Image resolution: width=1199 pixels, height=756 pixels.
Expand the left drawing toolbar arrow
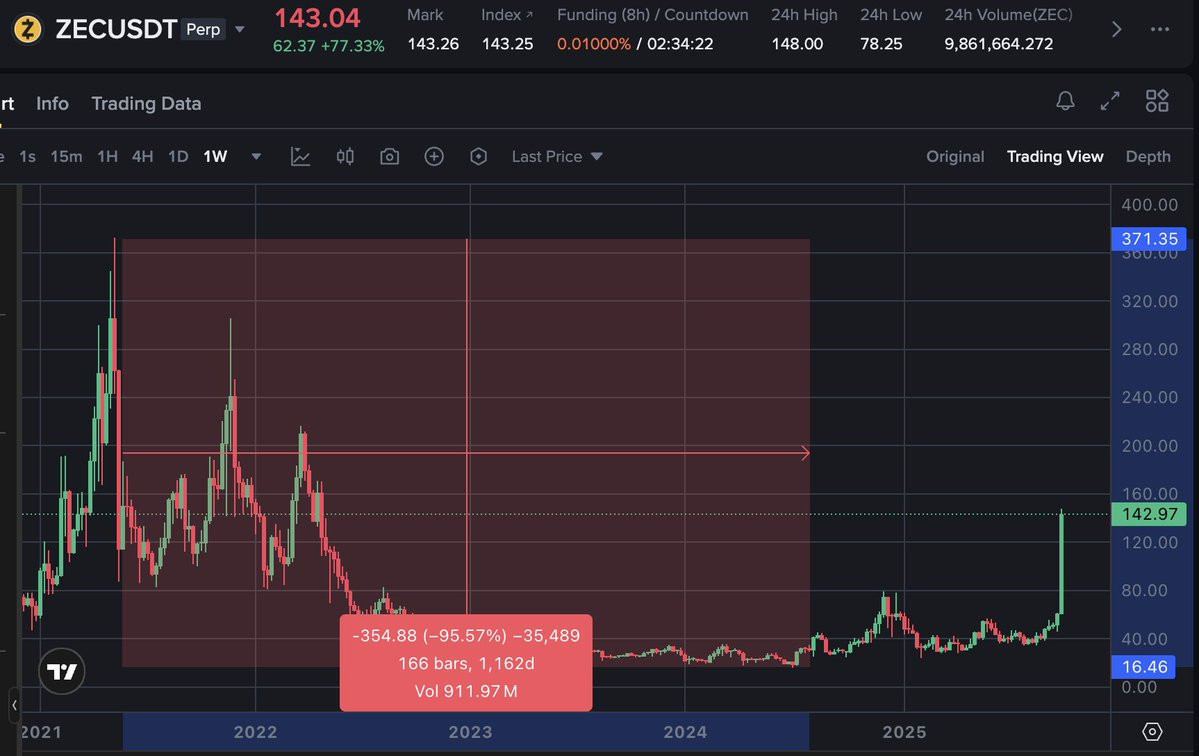[x=14, y=705]
